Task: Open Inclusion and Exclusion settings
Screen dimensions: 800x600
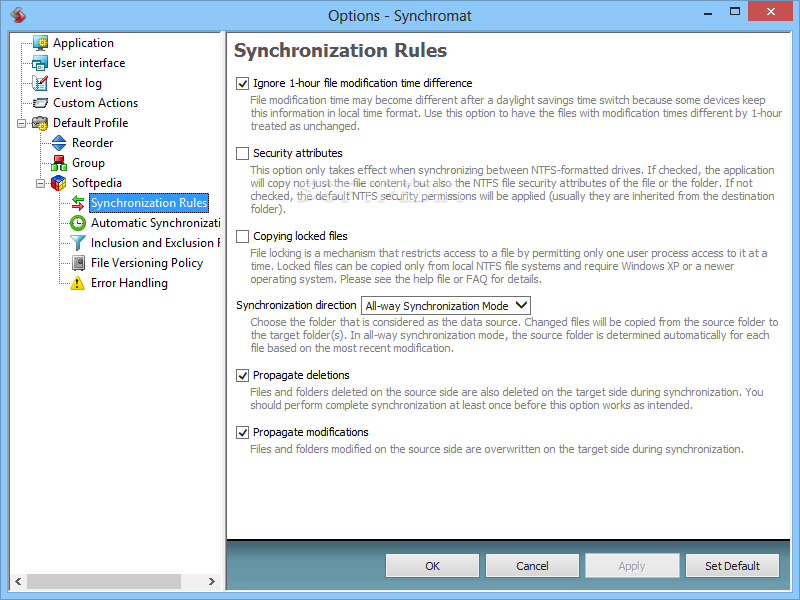Action: [x=155, y=243]
